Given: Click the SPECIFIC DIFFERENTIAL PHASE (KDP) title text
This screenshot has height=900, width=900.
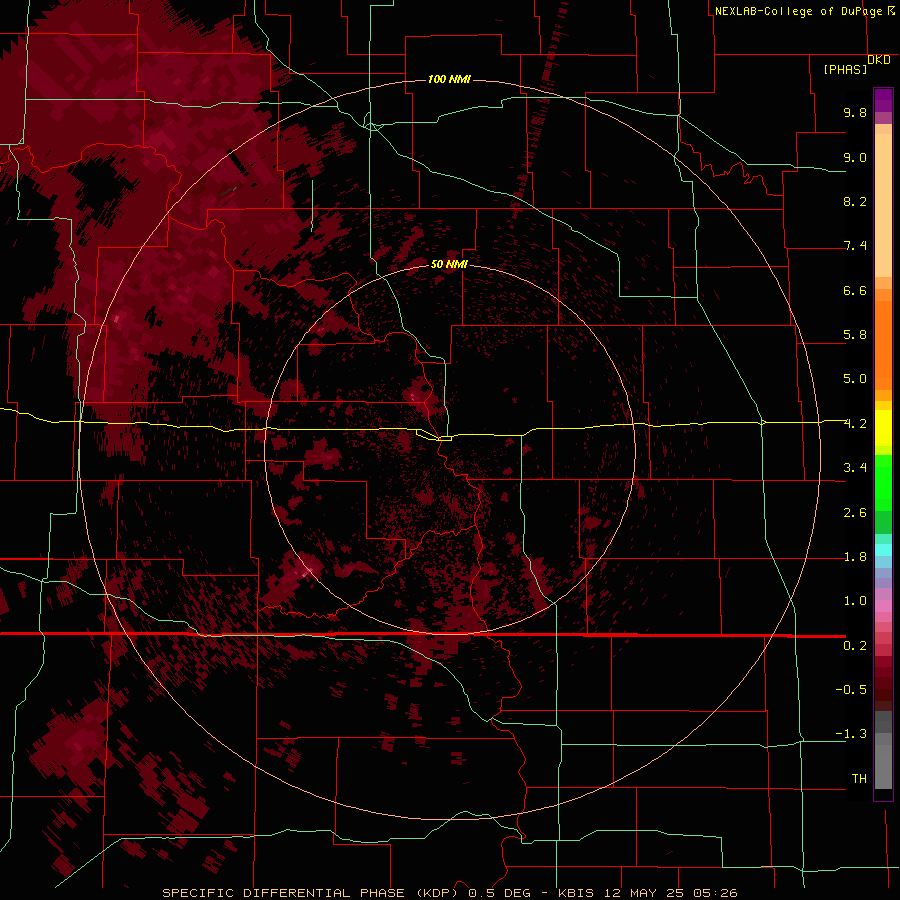Looking at the screenshot, I should click(312, 893).
